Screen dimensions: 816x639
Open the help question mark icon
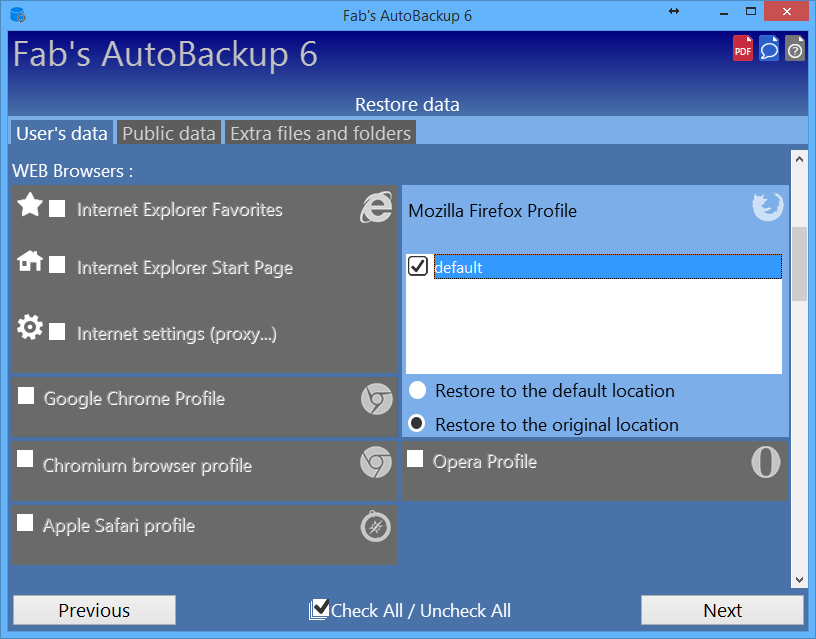[x=795, y=48]
